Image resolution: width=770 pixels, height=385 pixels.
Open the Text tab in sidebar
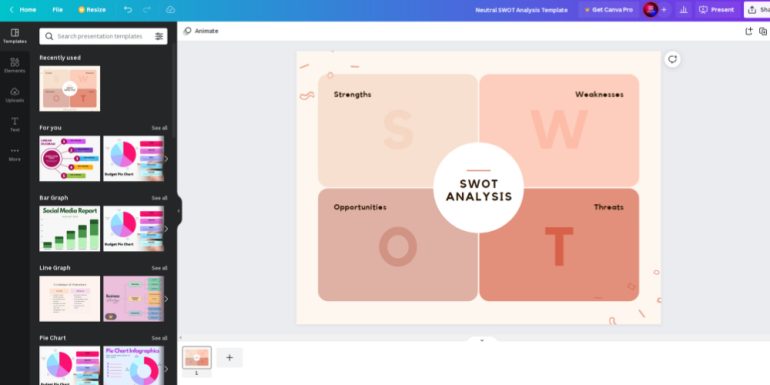coord(15,124)
